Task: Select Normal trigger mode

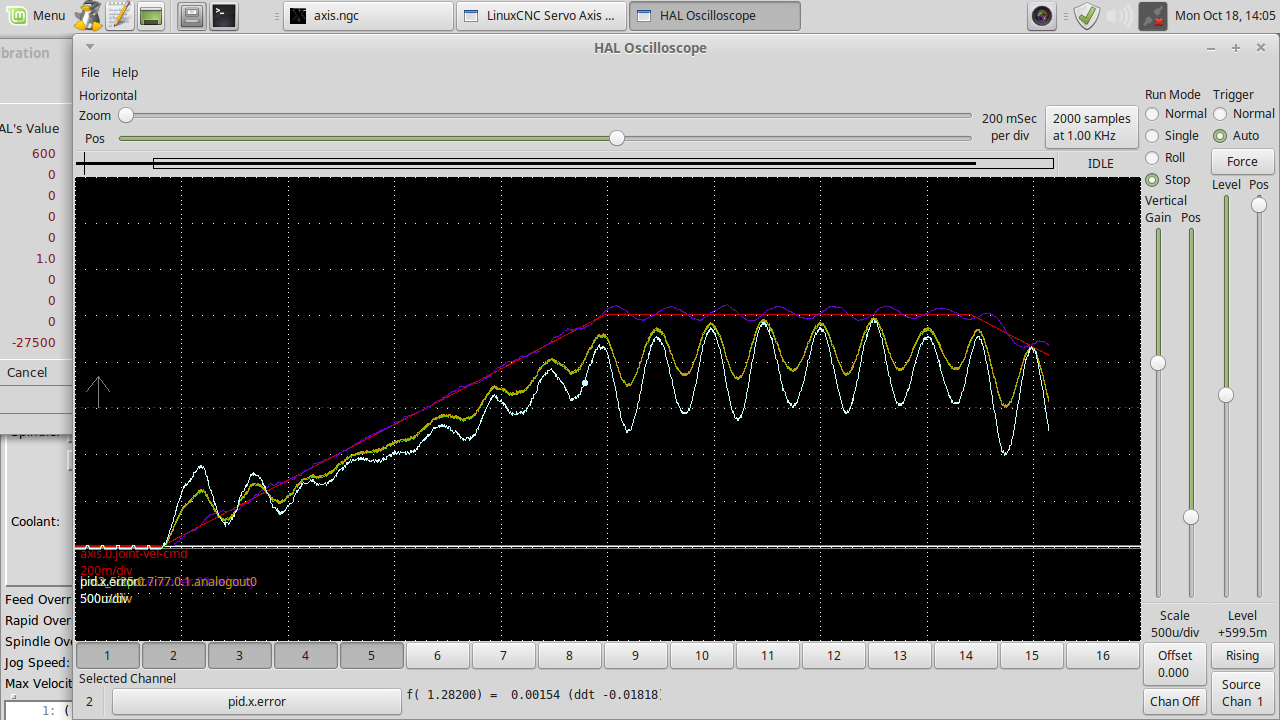Action: pos(1244,114)
